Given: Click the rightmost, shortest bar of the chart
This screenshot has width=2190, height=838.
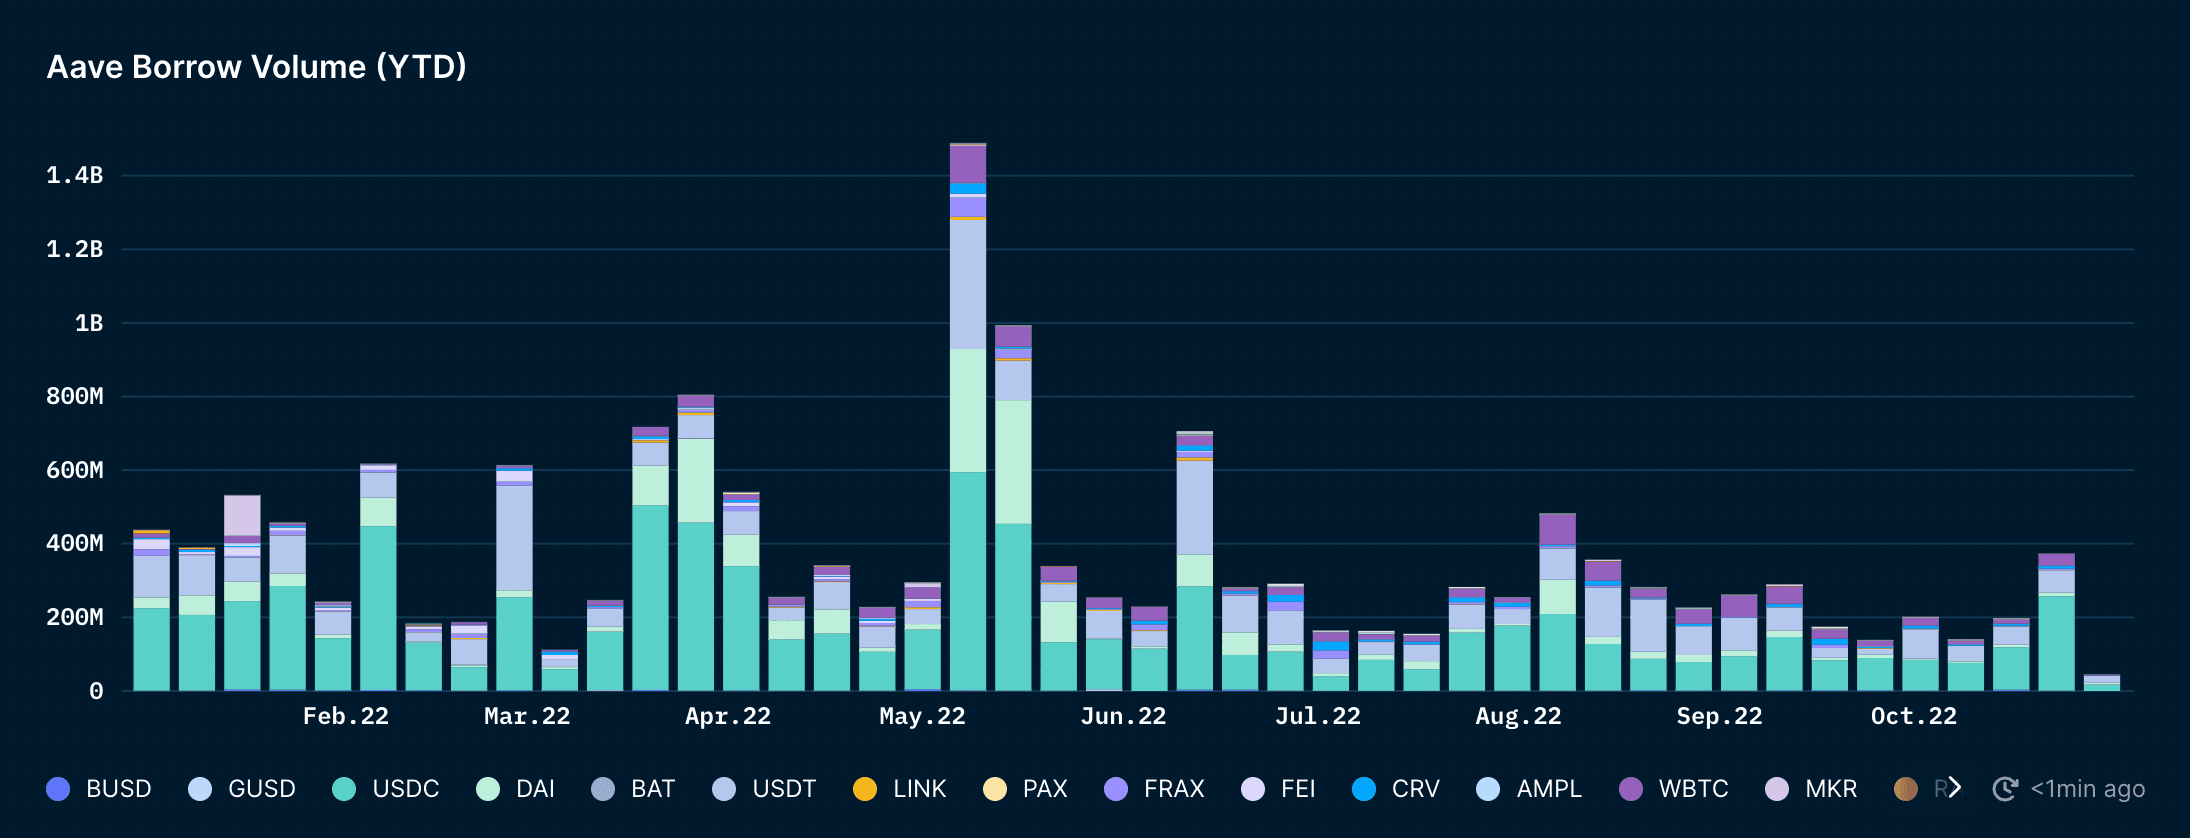Looking at the screenshot, I should [2102, 683].
